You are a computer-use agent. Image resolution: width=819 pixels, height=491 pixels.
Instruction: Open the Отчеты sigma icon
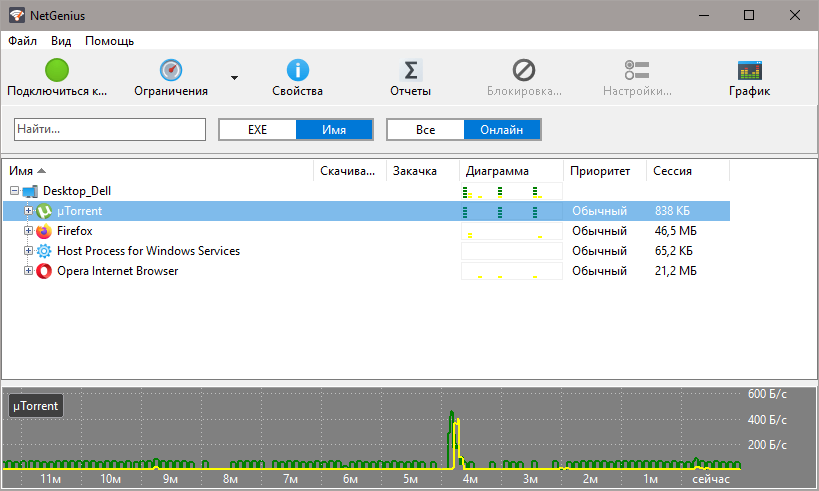pos(410,70)
